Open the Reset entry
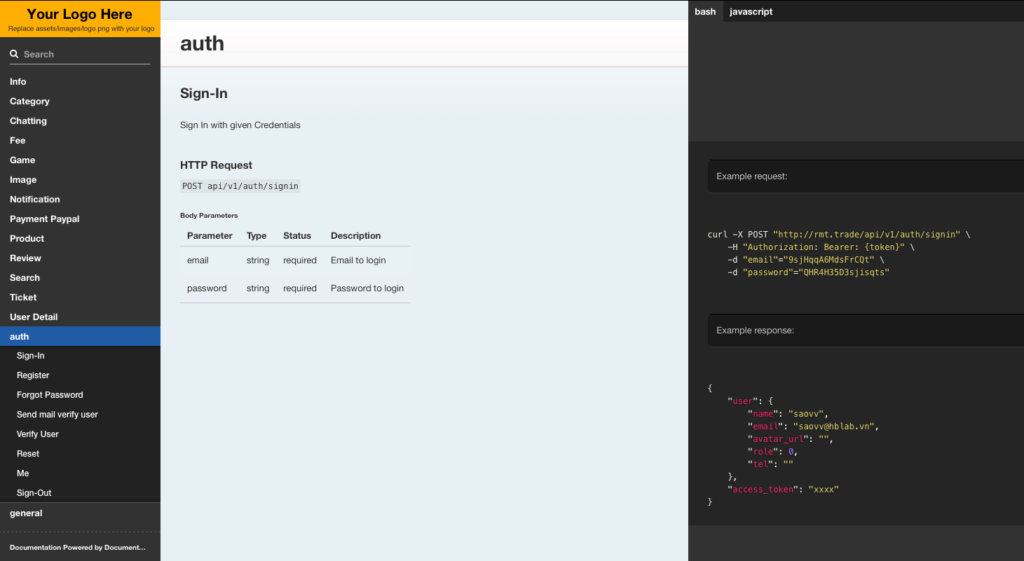Viewport: 1024px width, 561px height. coord(80,454)
